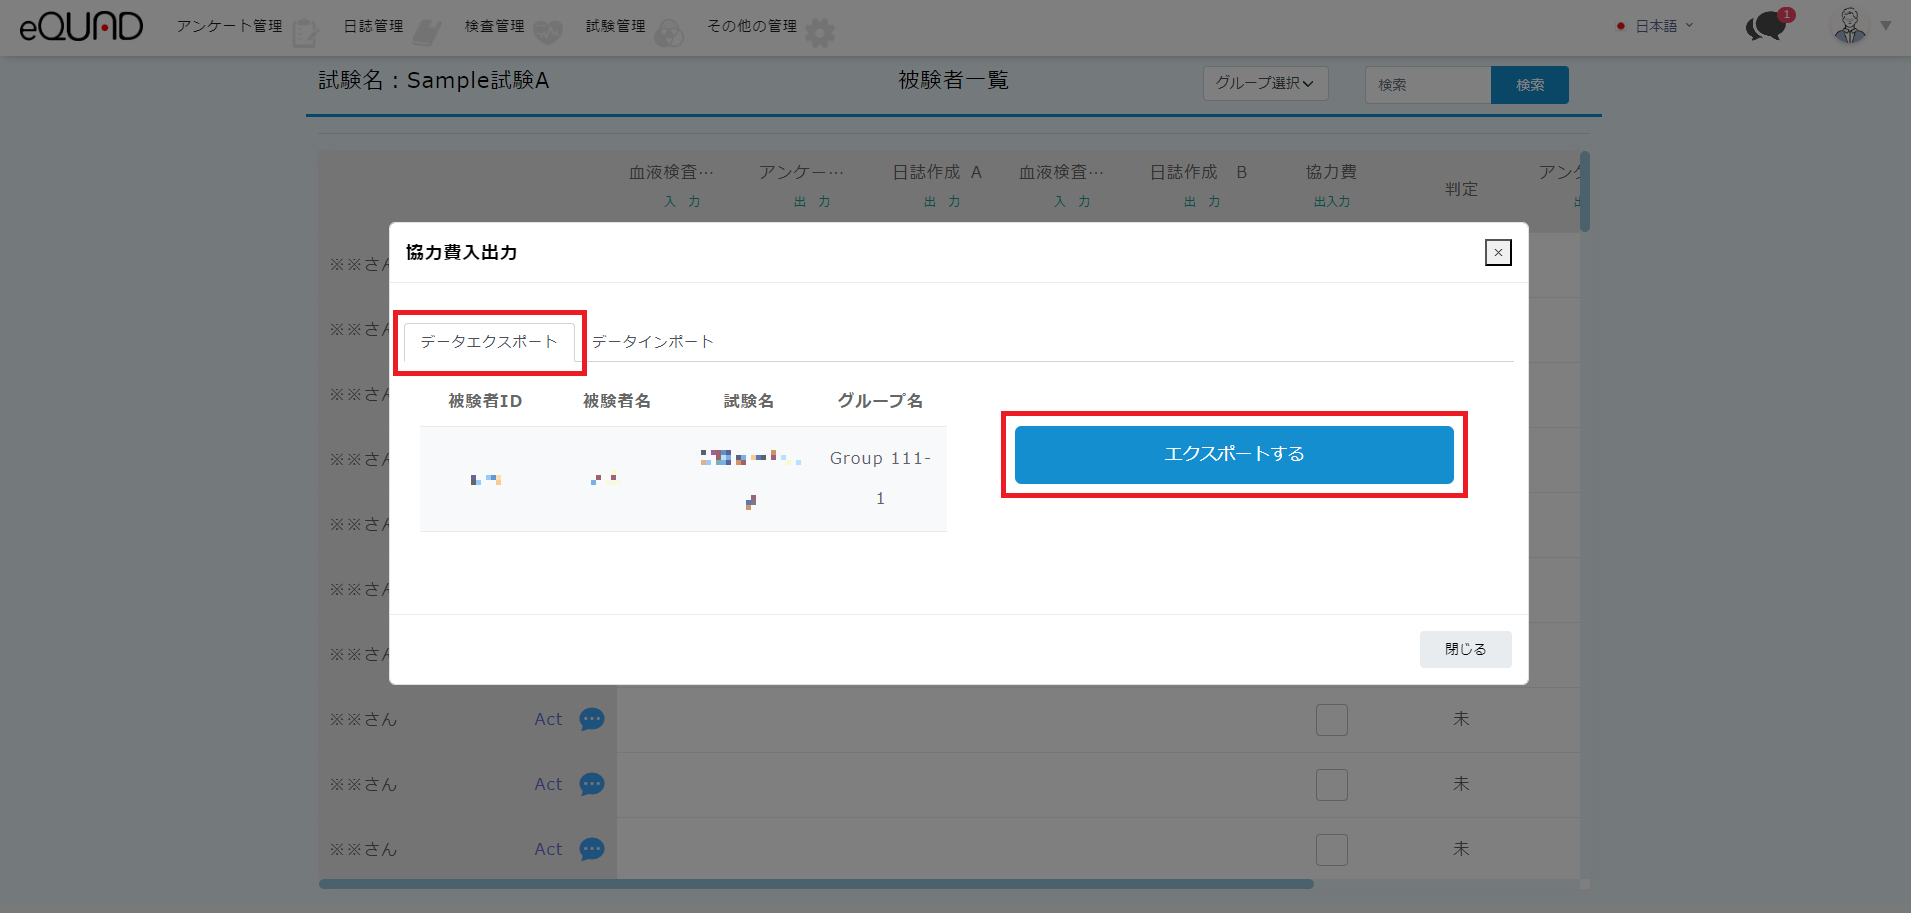
Task: Switch to the データインポート tab
Action: 652,342
